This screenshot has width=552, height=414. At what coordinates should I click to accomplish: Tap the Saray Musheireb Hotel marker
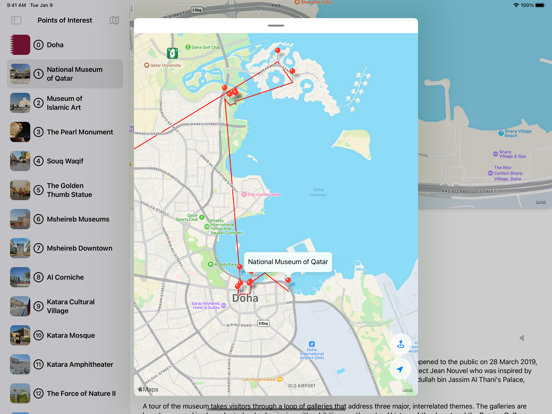coord(223,305)
